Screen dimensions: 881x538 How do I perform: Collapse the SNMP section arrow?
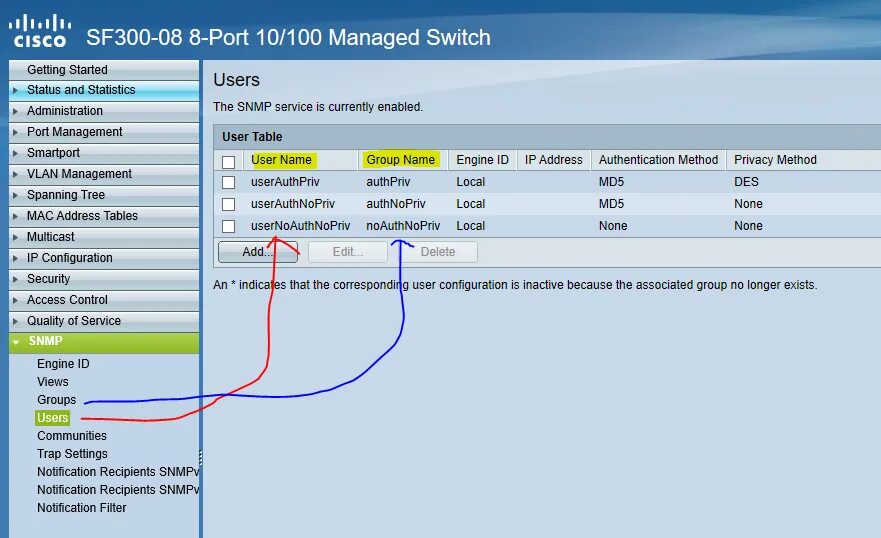tap(16, 341)
